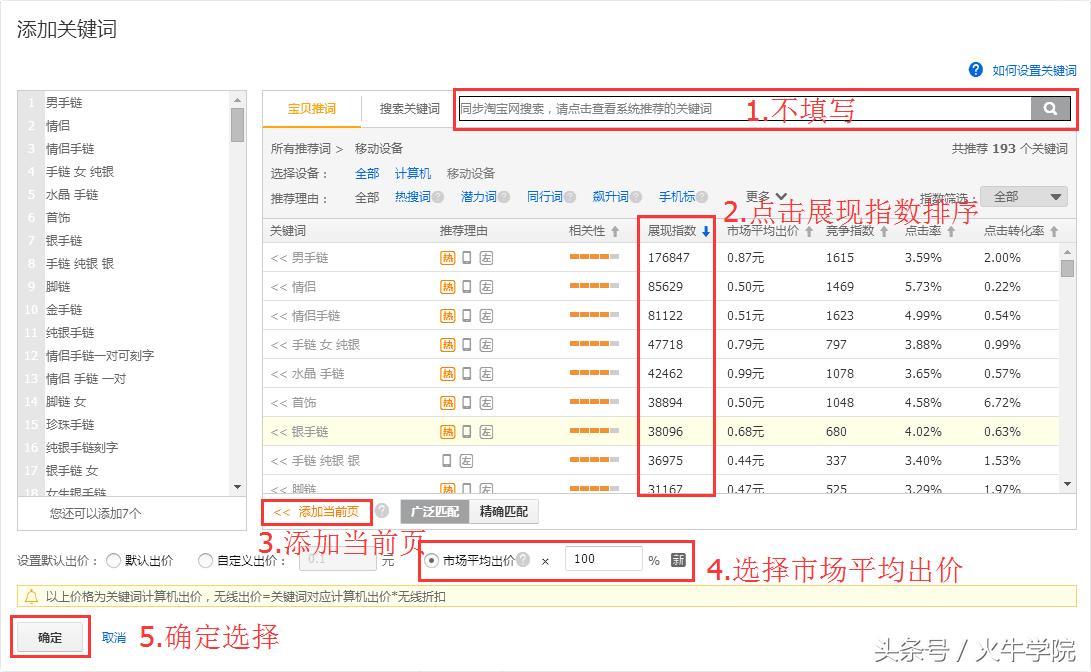Open the 热搜词 help question mark icon

440,196
